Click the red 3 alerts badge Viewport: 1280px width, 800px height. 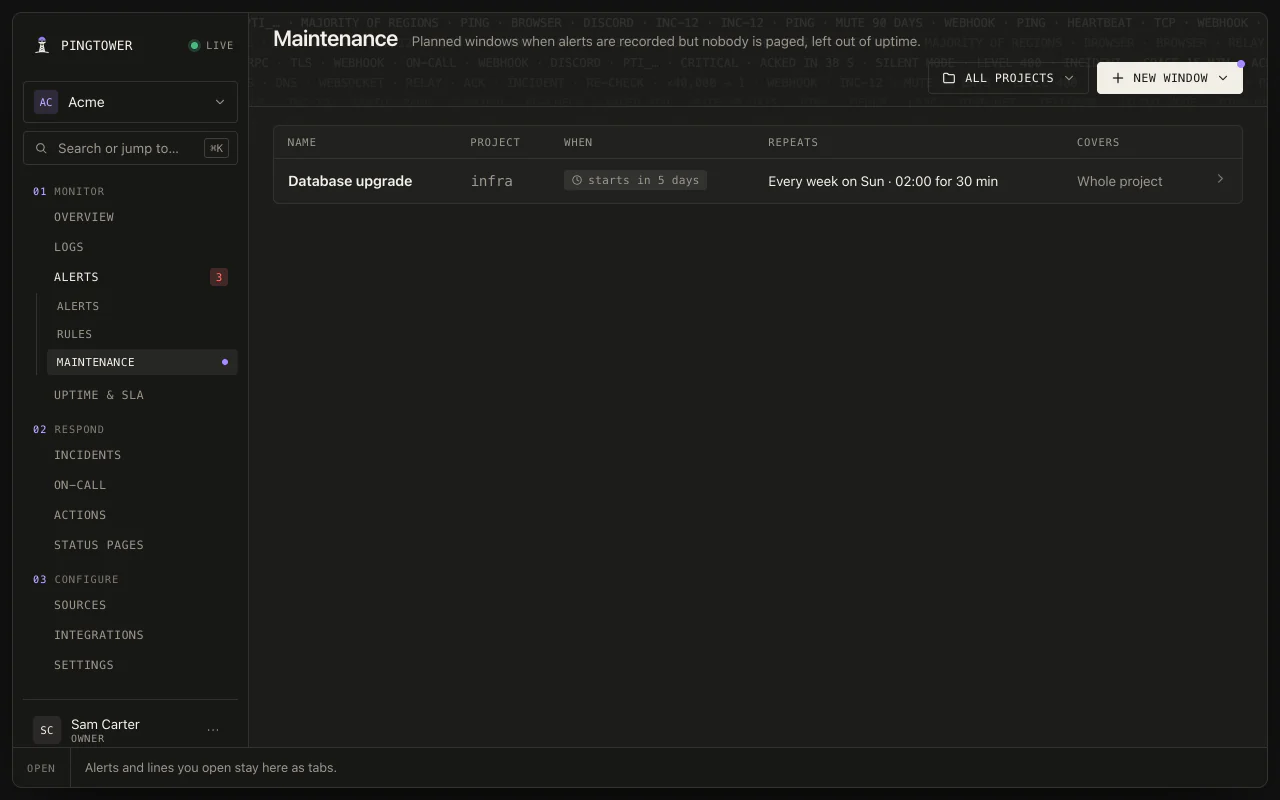(x=219, y=277)
